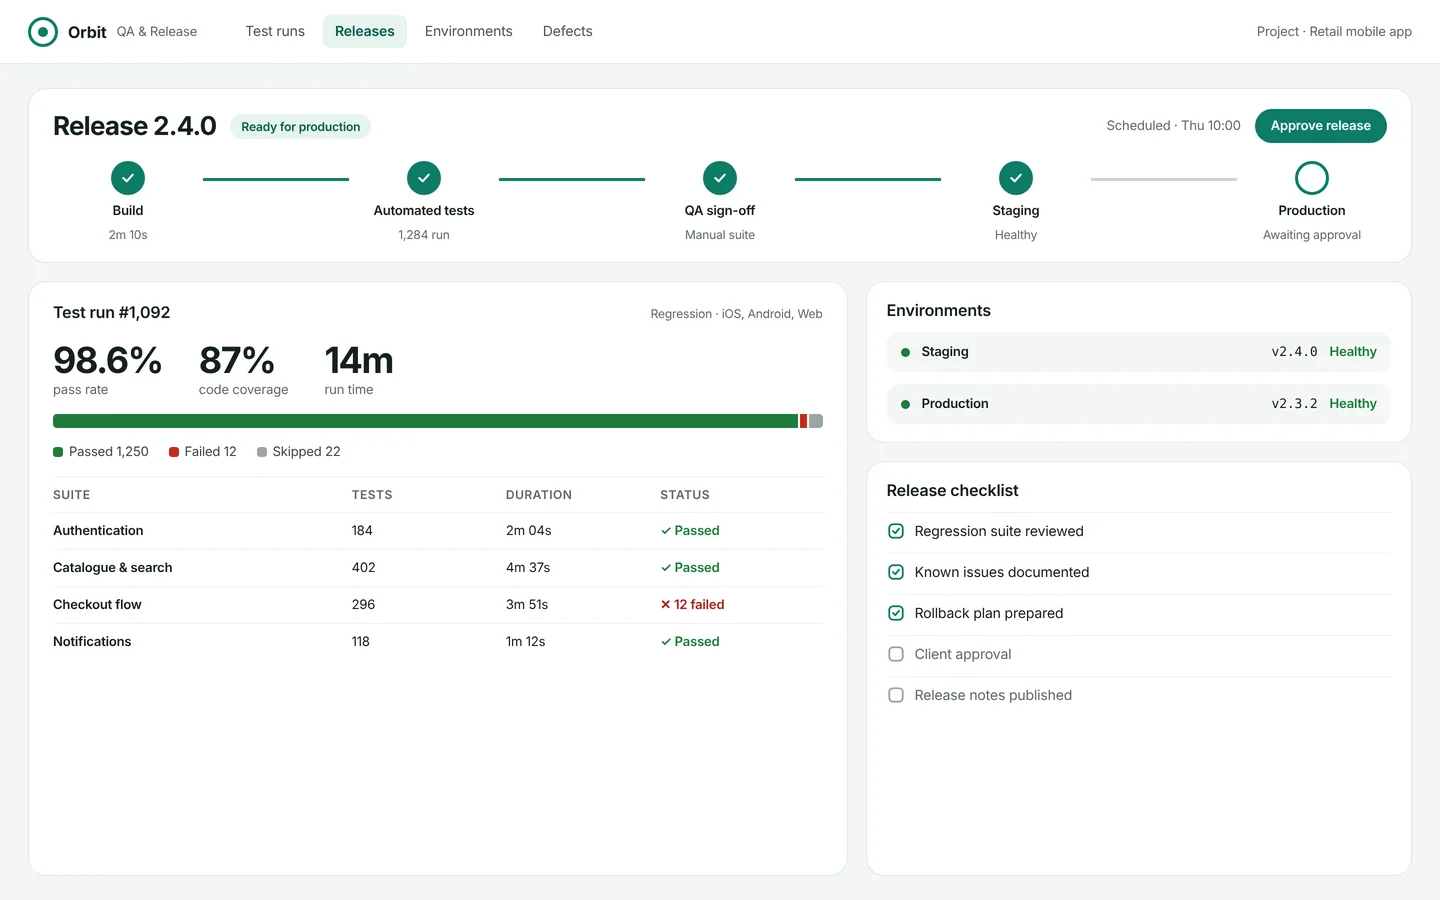
Task: Click the Authentication suite name
Action: [98, 531]
